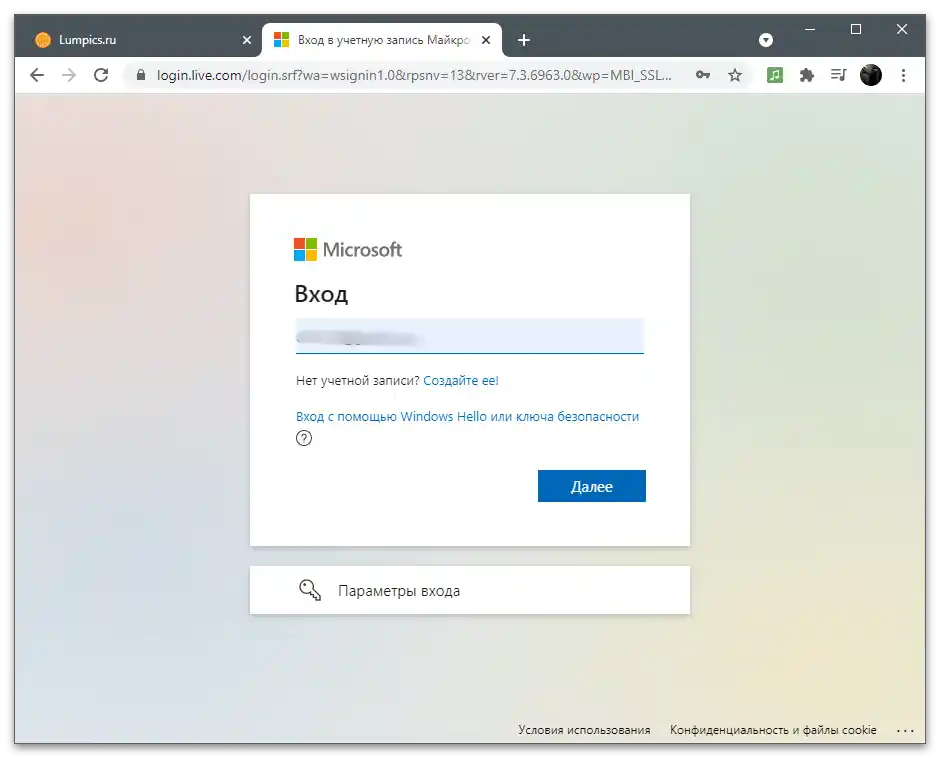Open Chrome three-dot menu
Viewport: 940px width, 758px height.
tap(903, 75)
